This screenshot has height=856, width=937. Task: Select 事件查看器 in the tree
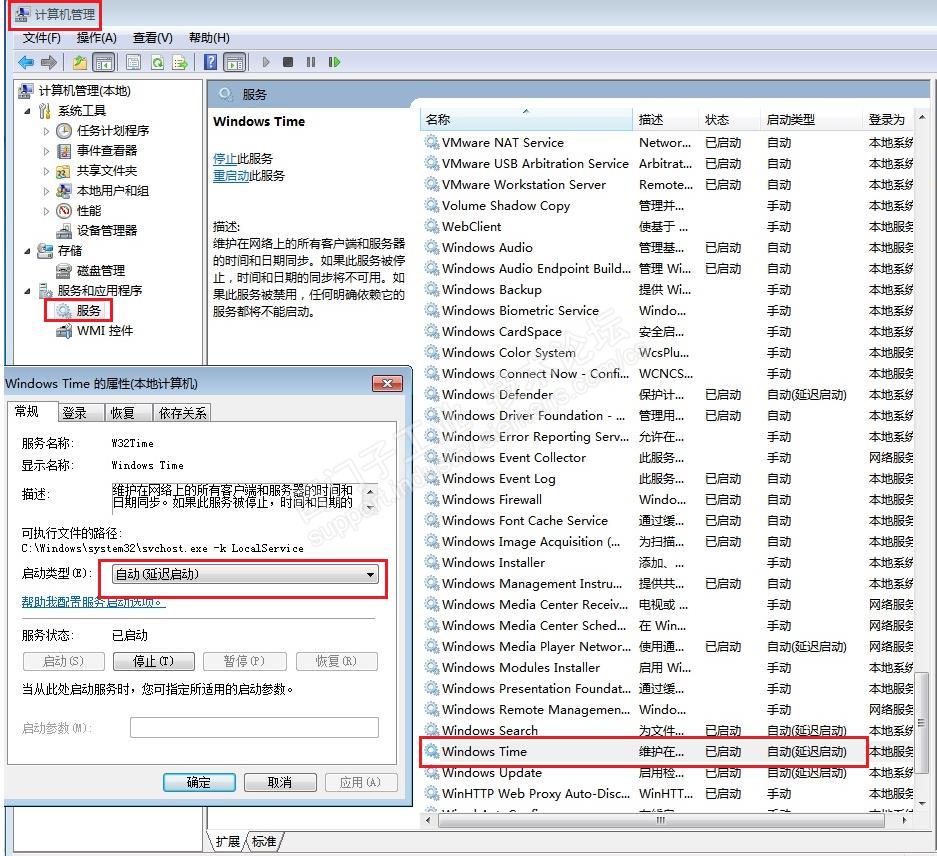click(x=107, y=151)
